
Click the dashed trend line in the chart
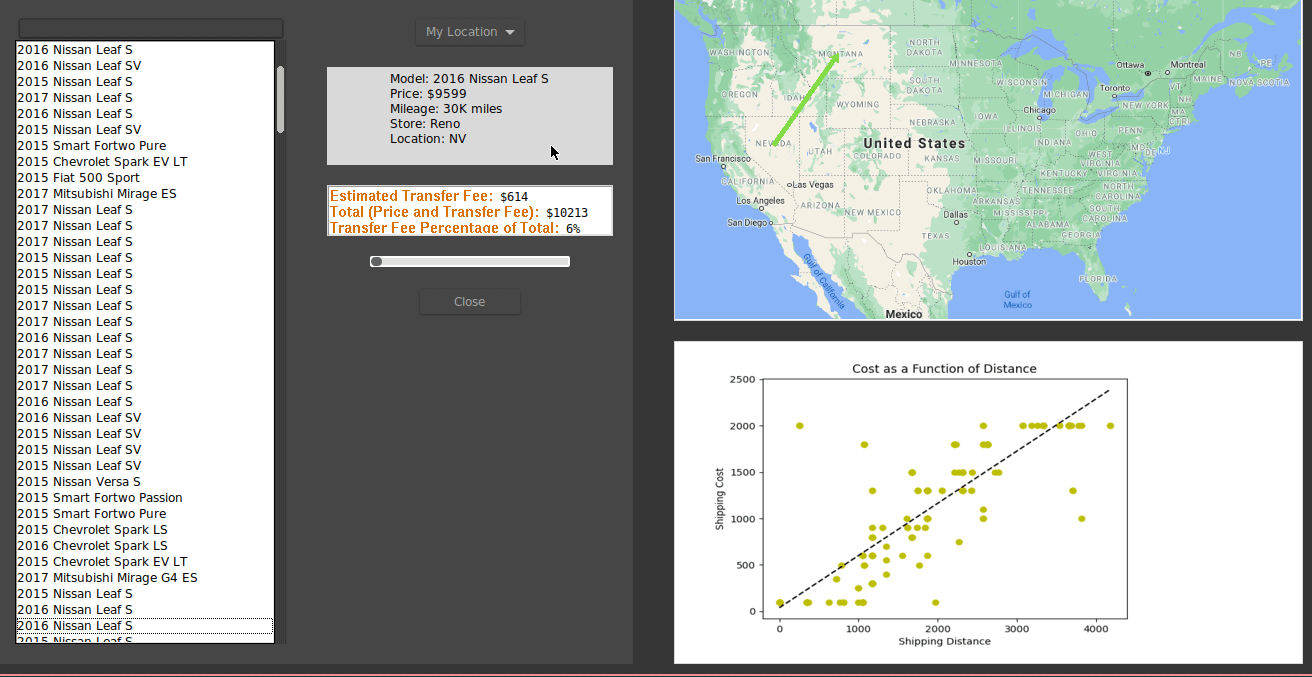click(945, 498)
